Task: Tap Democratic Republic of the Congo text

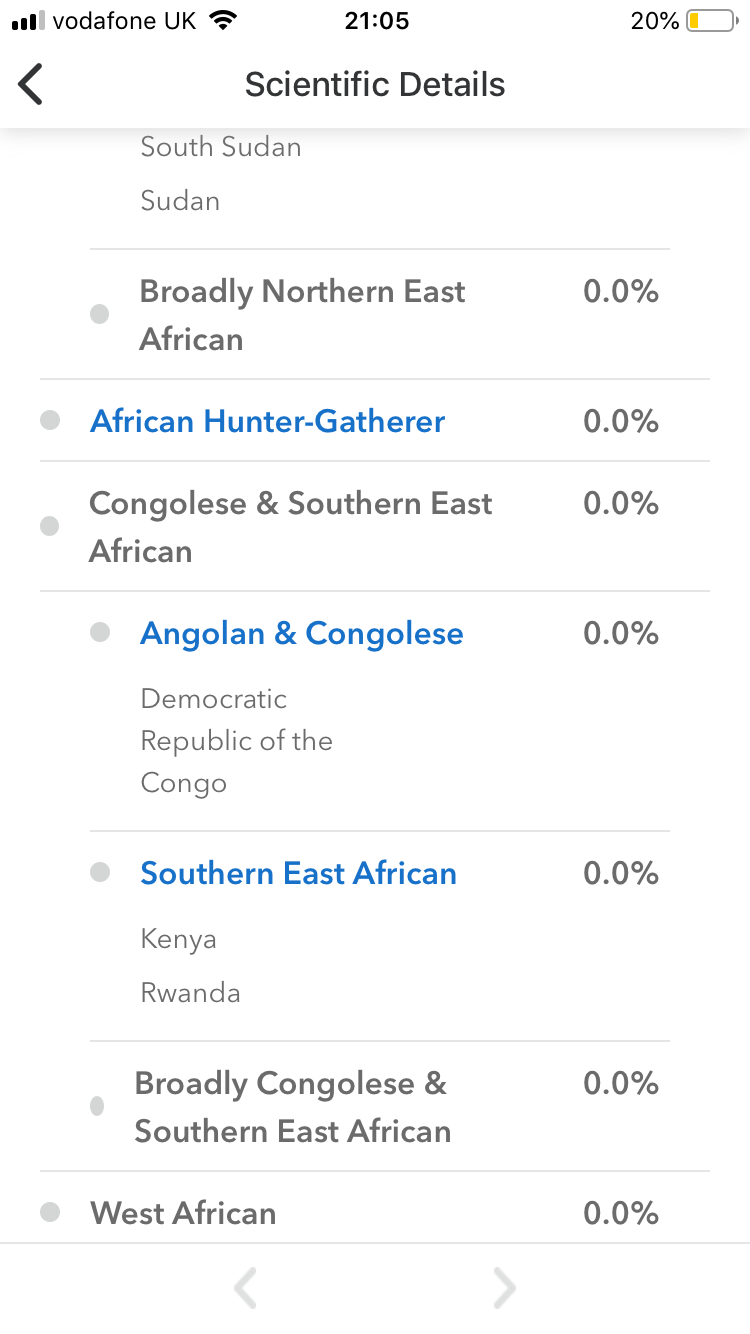Action: [236, 740]
